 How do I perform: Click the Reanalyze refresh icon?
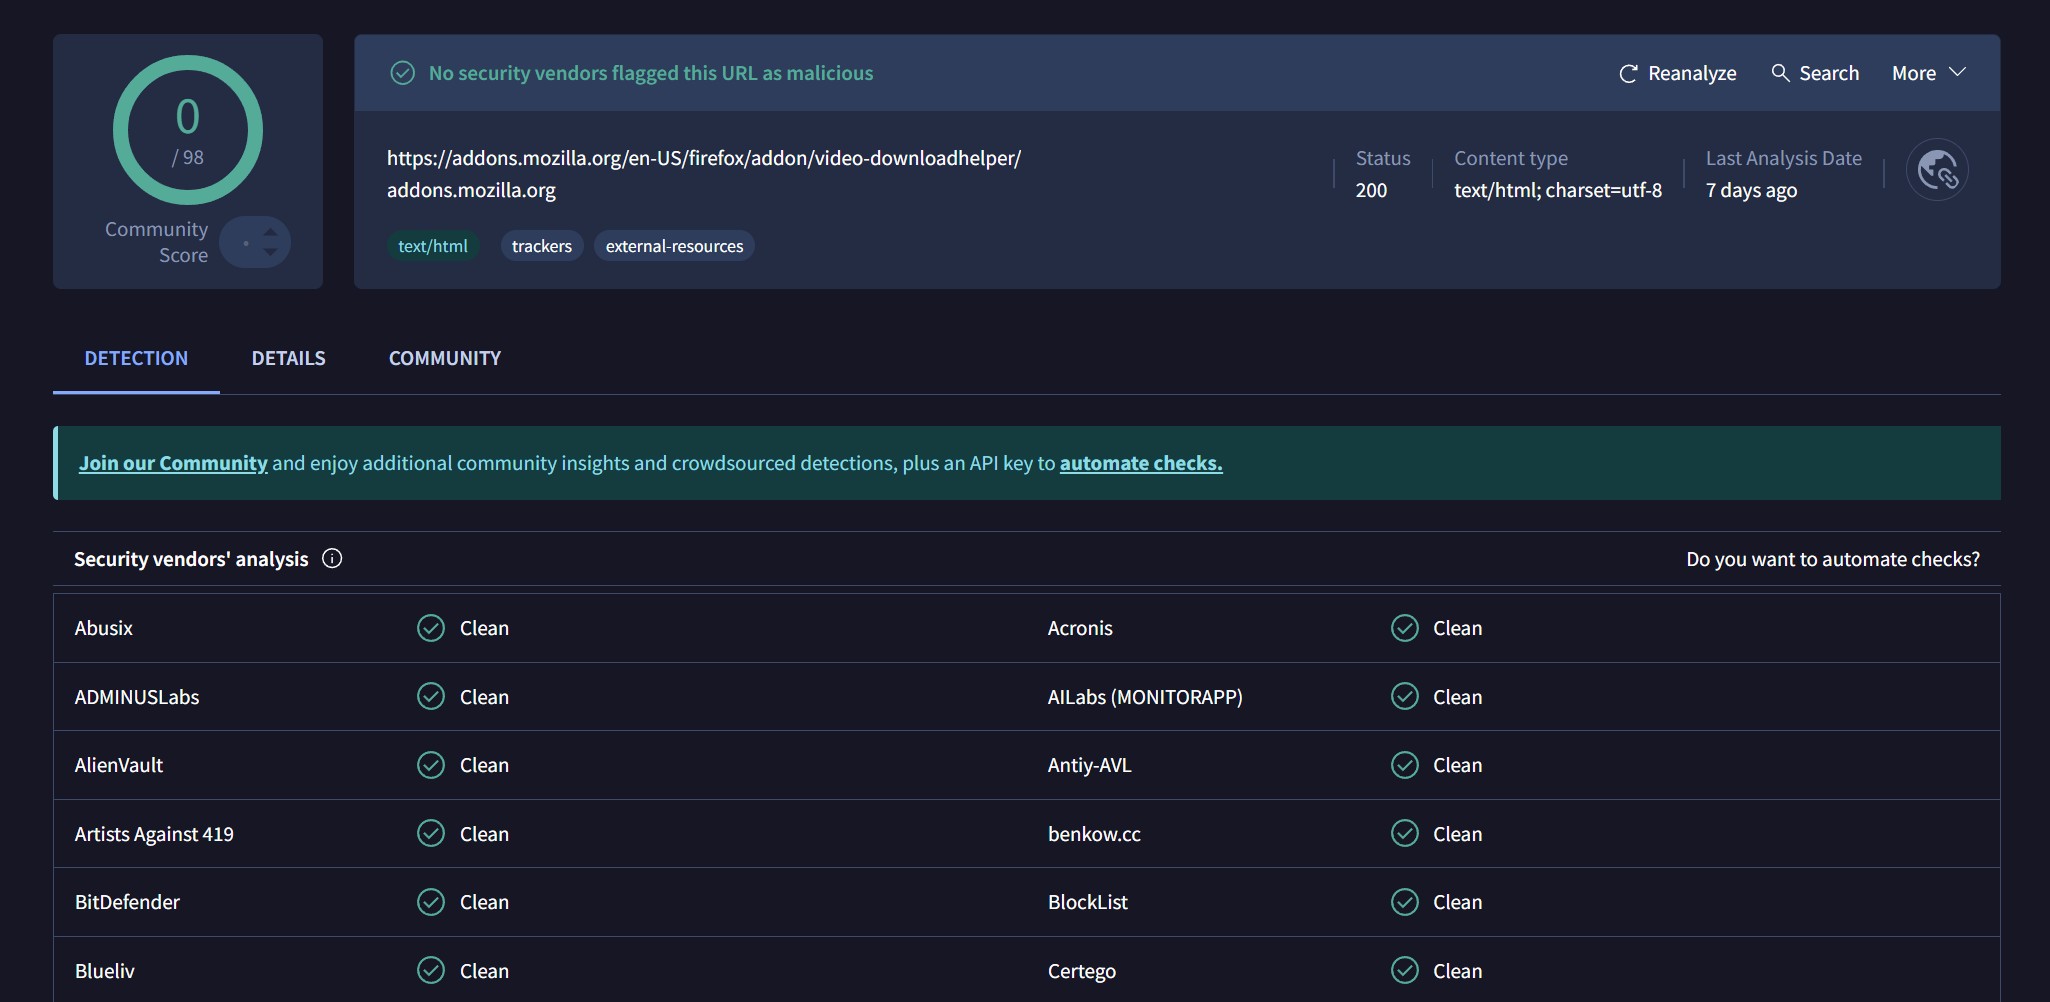click(x=1628, y=73)
